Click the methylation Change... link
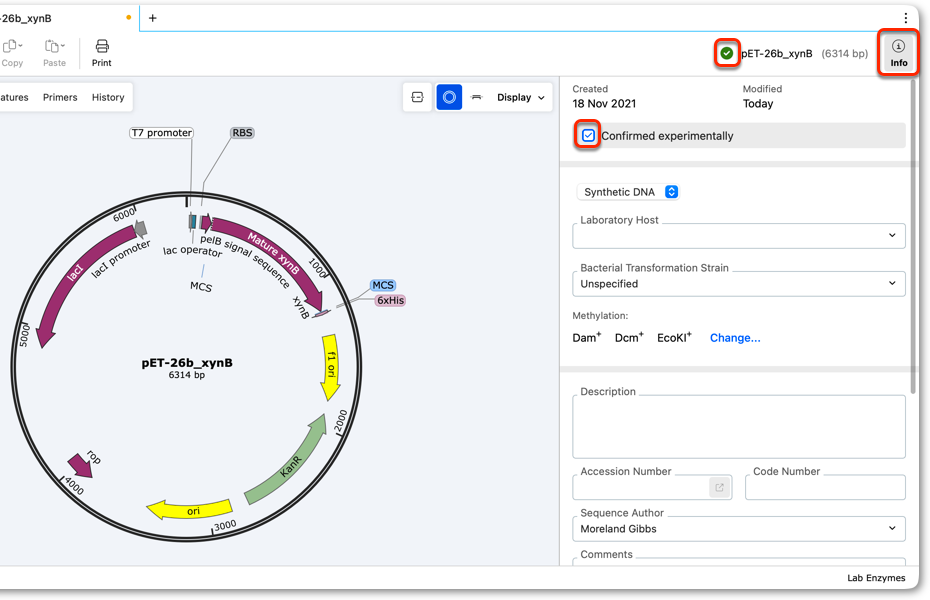The width and height of the screenshot is (930, 600). (x=735, y=338)
